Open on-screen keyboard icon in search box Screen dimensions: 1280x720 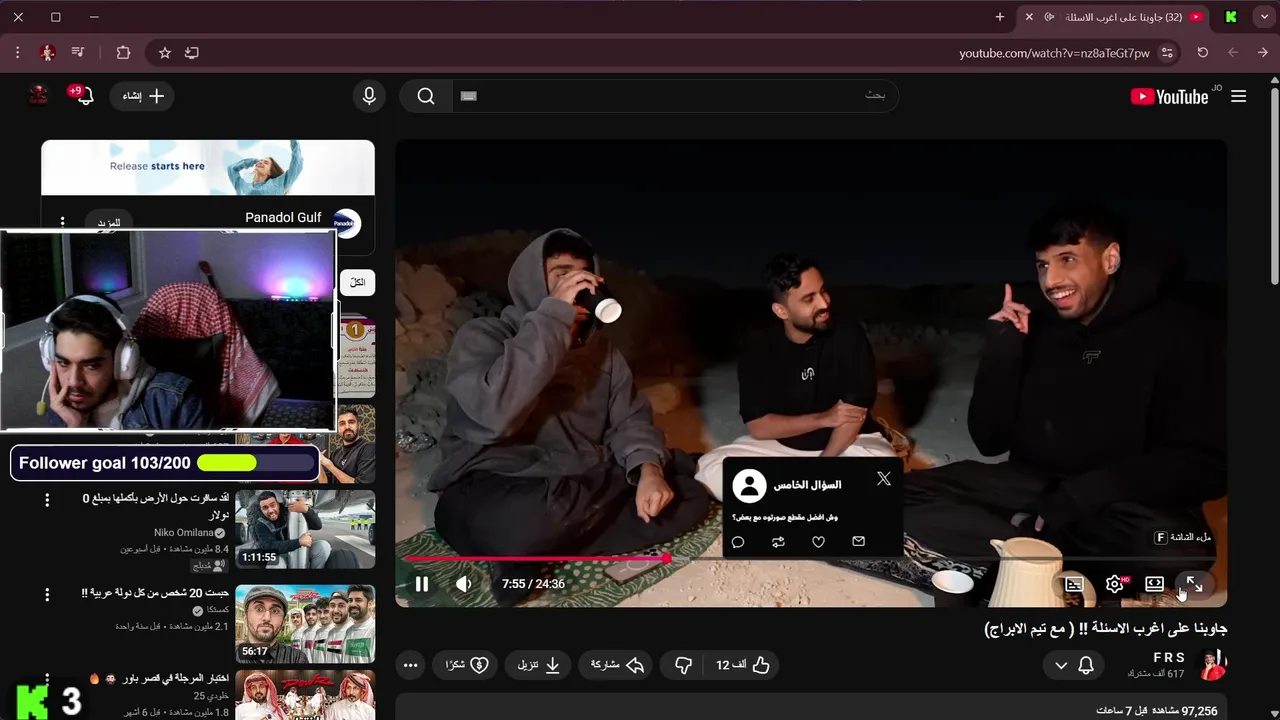469,96
